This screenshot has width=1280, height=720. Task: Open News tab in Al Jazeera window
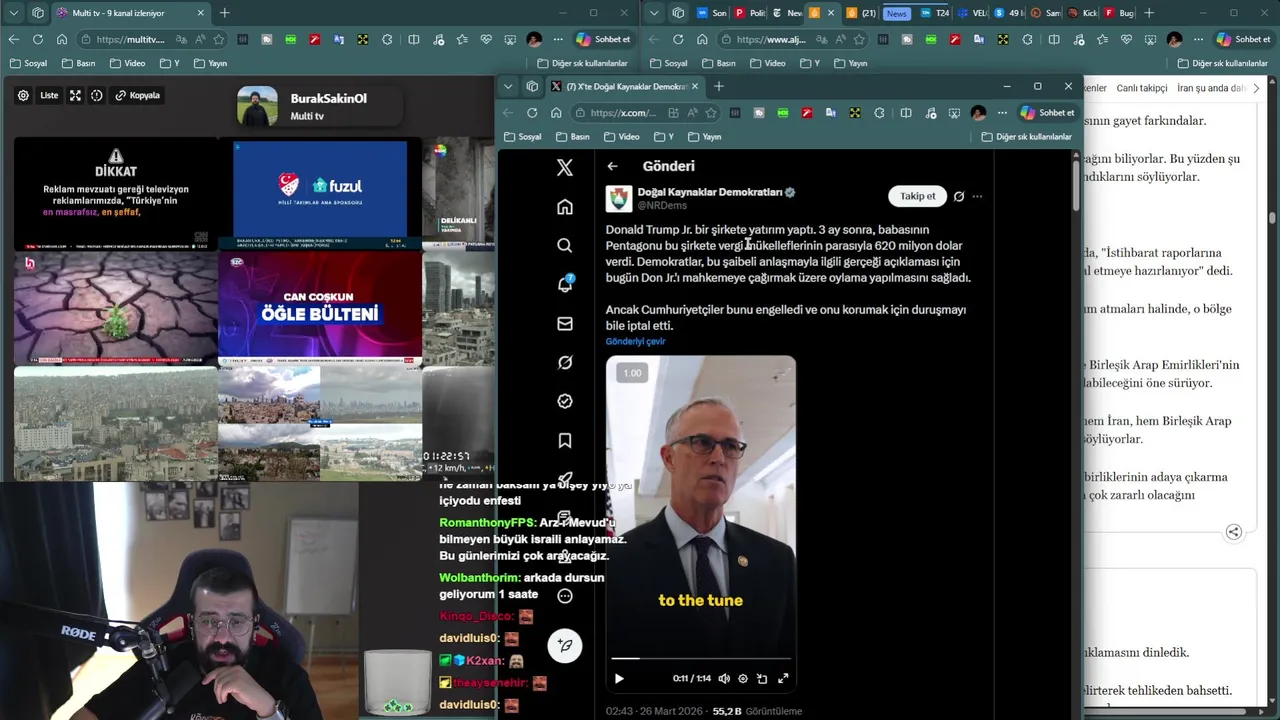click(x=897, y=13)
